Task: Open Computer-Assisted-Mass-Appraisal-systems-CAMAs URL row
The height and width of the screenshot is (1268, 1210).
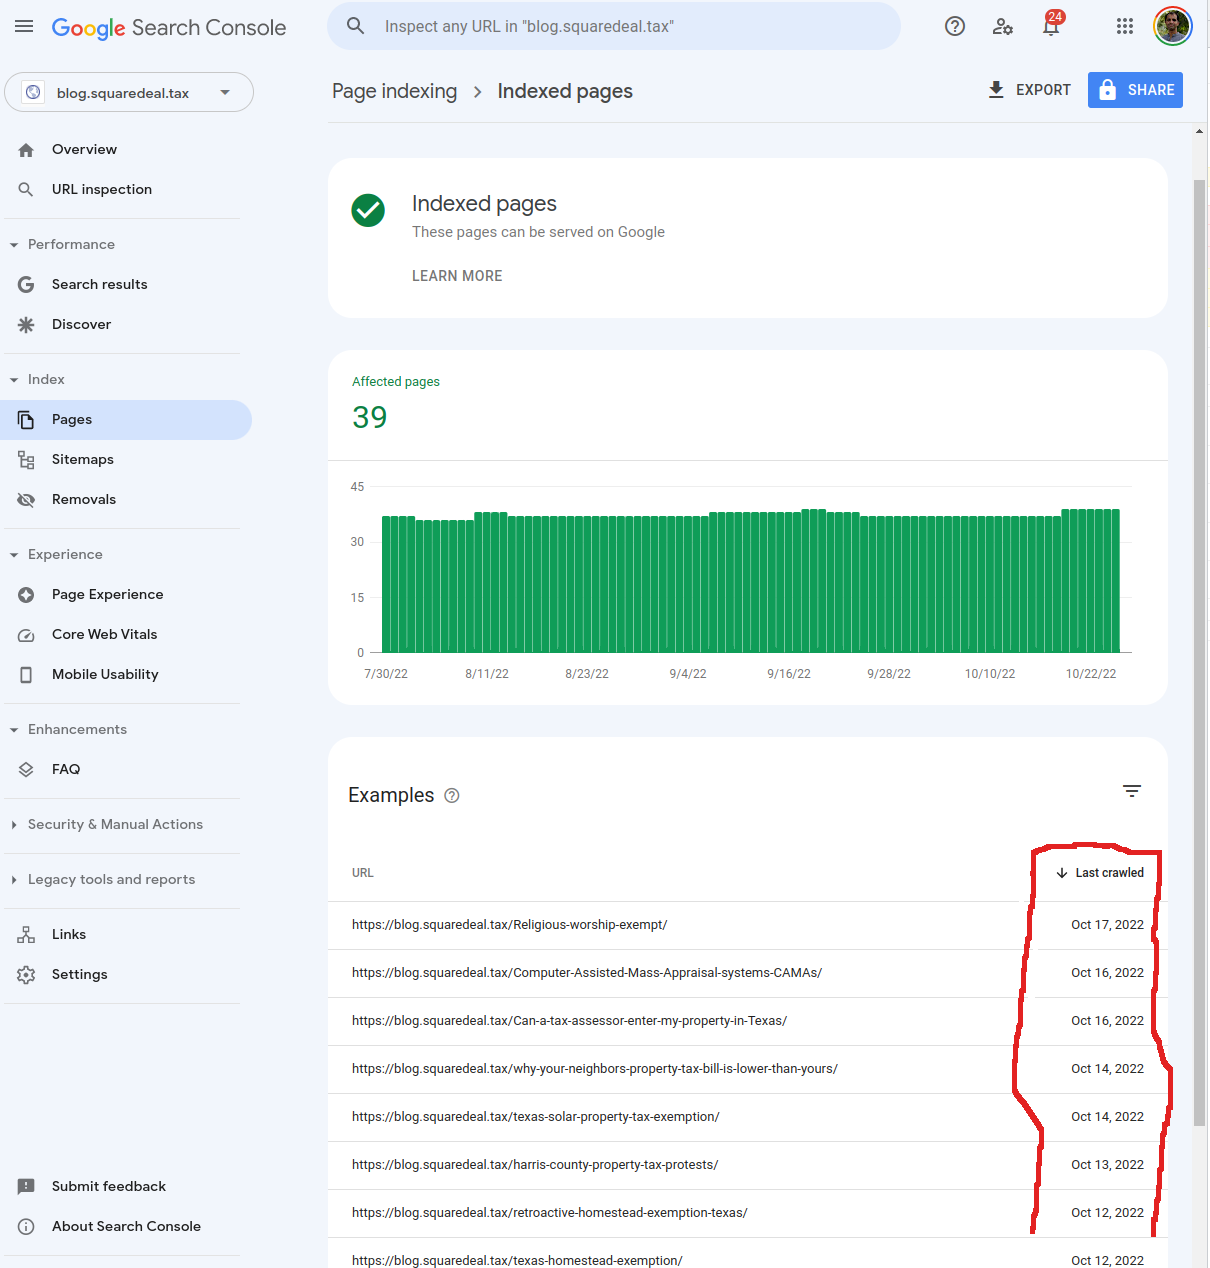Action: (748, 973)
